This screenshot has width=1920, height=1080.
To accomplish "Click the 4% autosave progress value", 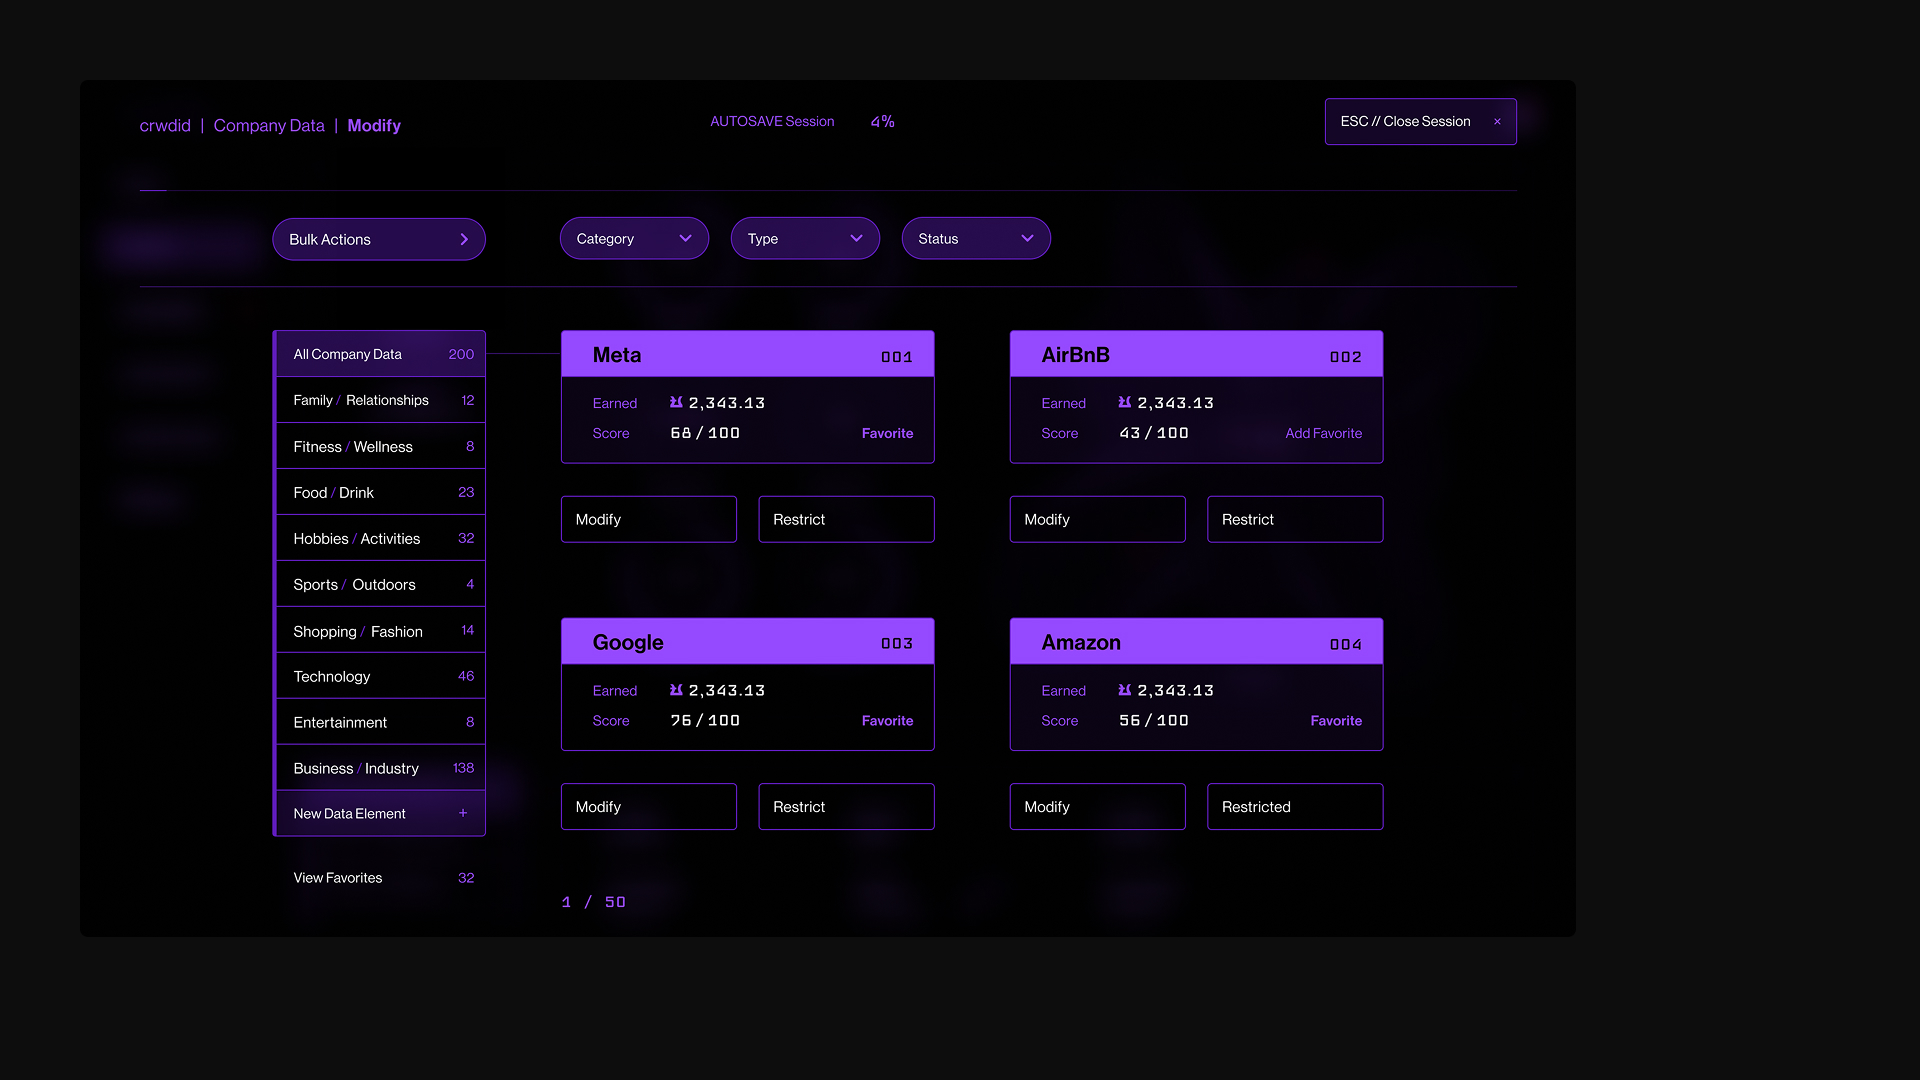I will click(x=882, y=121).
